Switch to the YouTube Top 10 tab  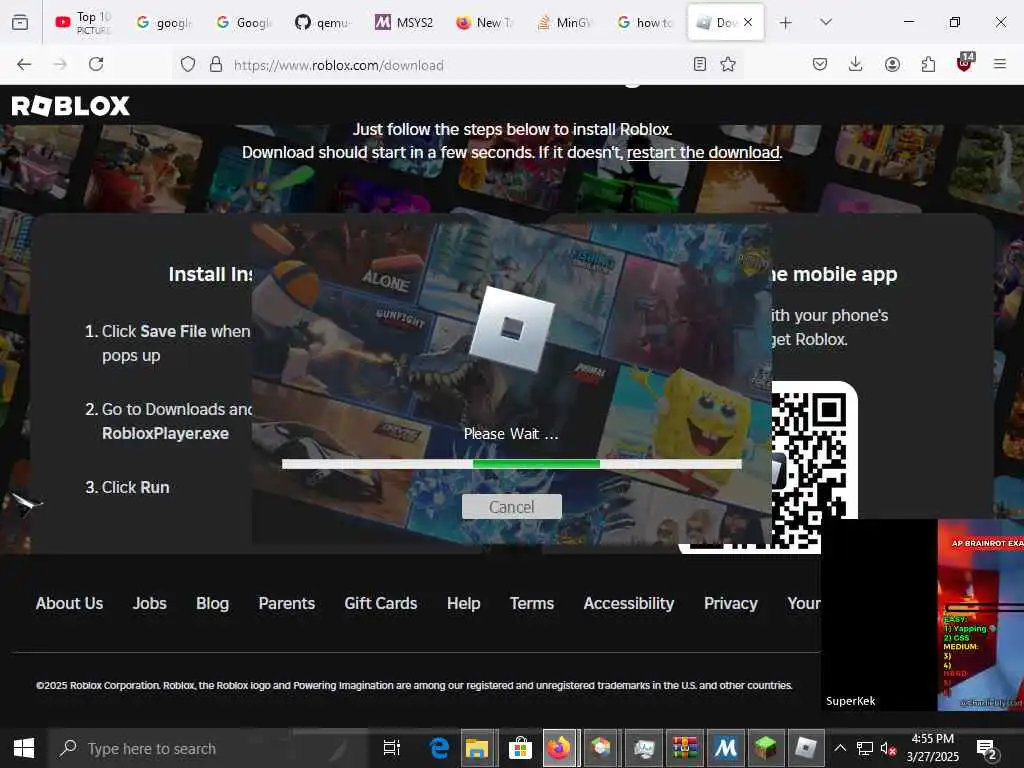83,22
